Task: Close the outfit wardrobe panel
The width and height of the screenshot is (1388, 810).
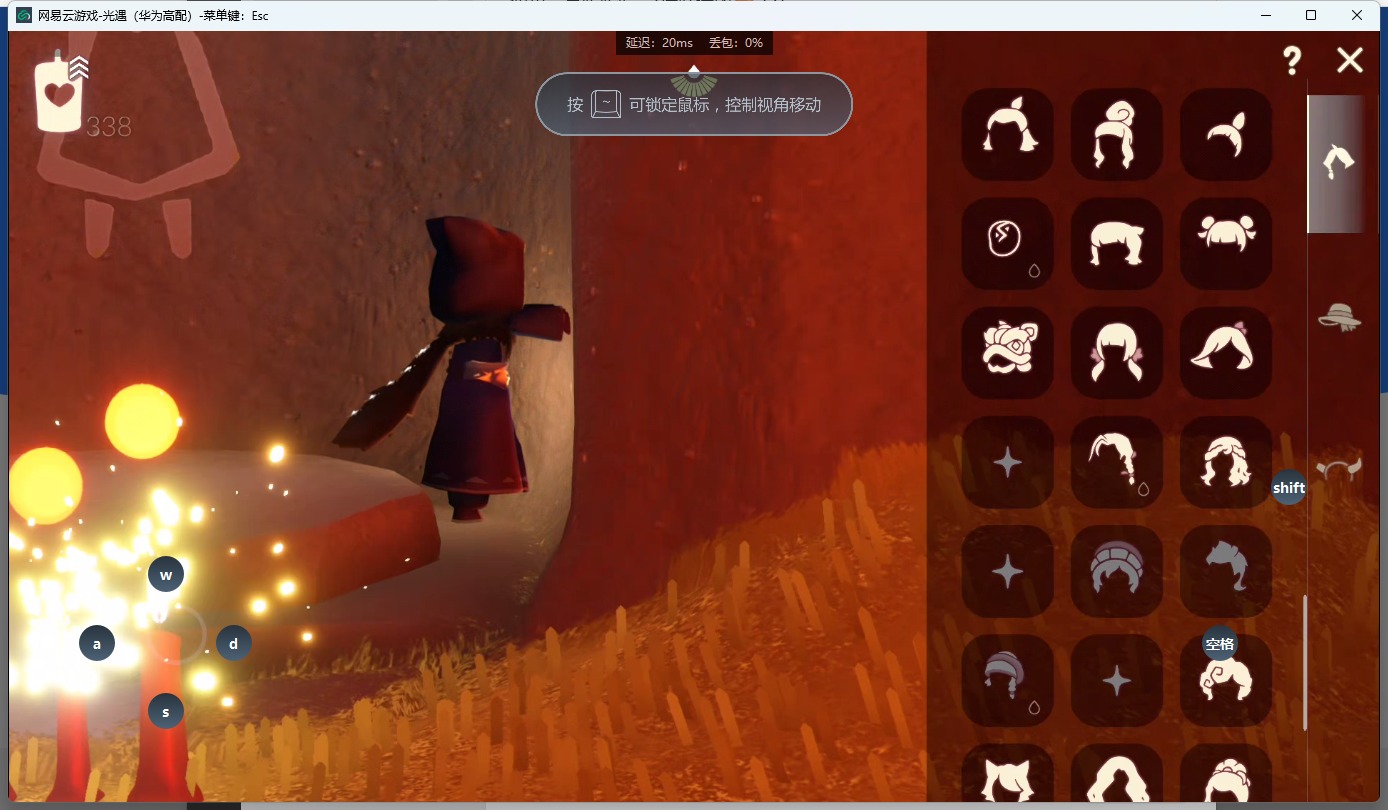Action: point(1350,61)
